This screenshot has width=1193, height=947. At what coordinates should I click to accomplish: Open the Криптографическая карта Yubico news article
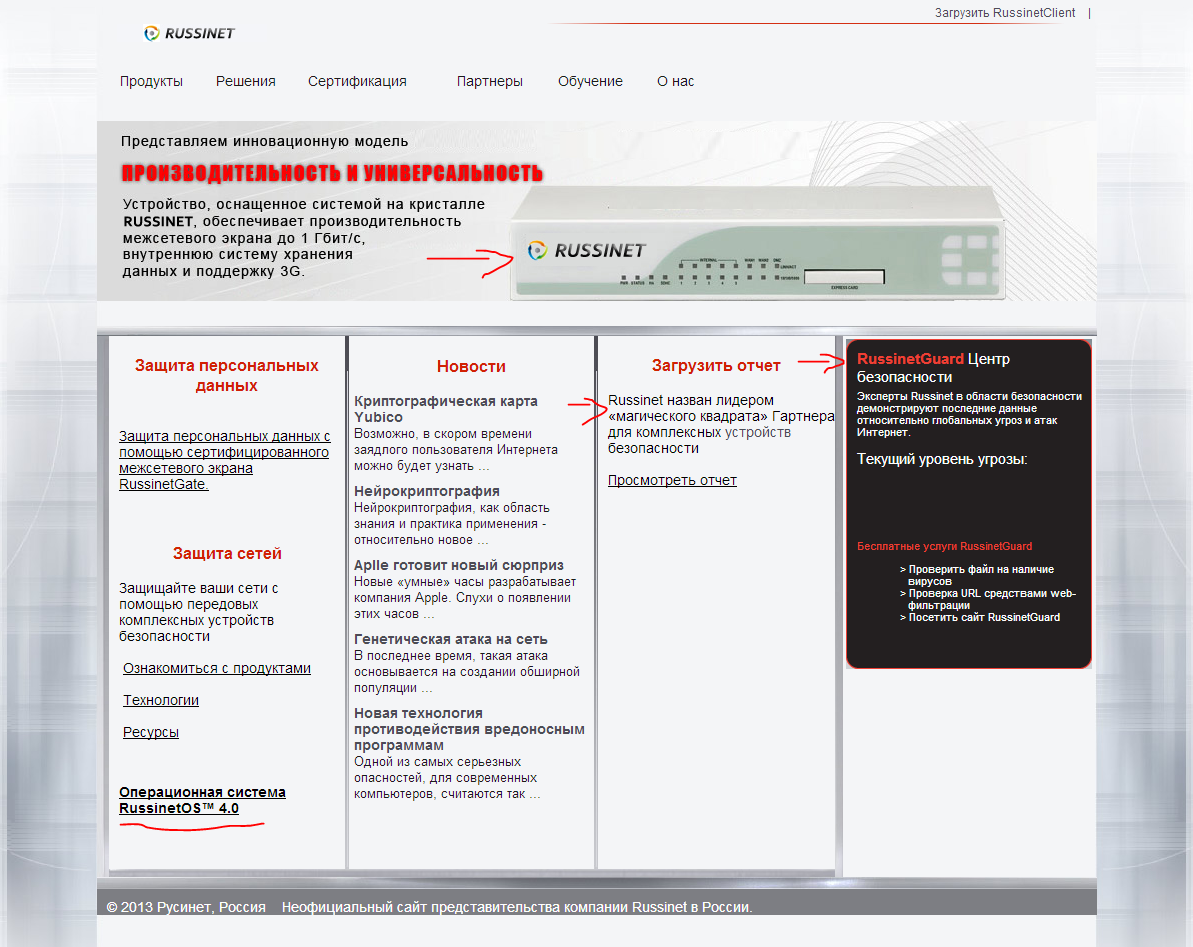tap(446, 409)
